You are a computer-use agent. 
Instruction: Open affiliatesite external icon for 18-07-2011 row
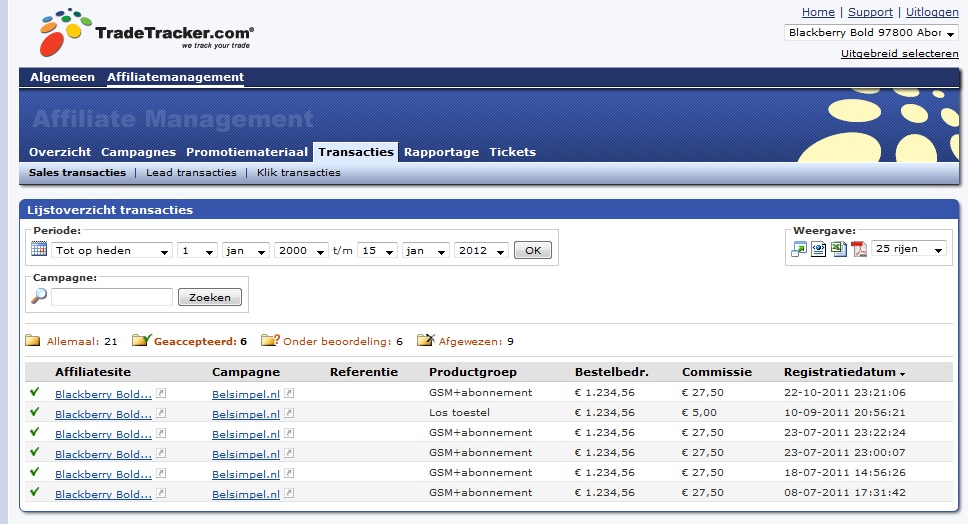click(x=161, y=473)
